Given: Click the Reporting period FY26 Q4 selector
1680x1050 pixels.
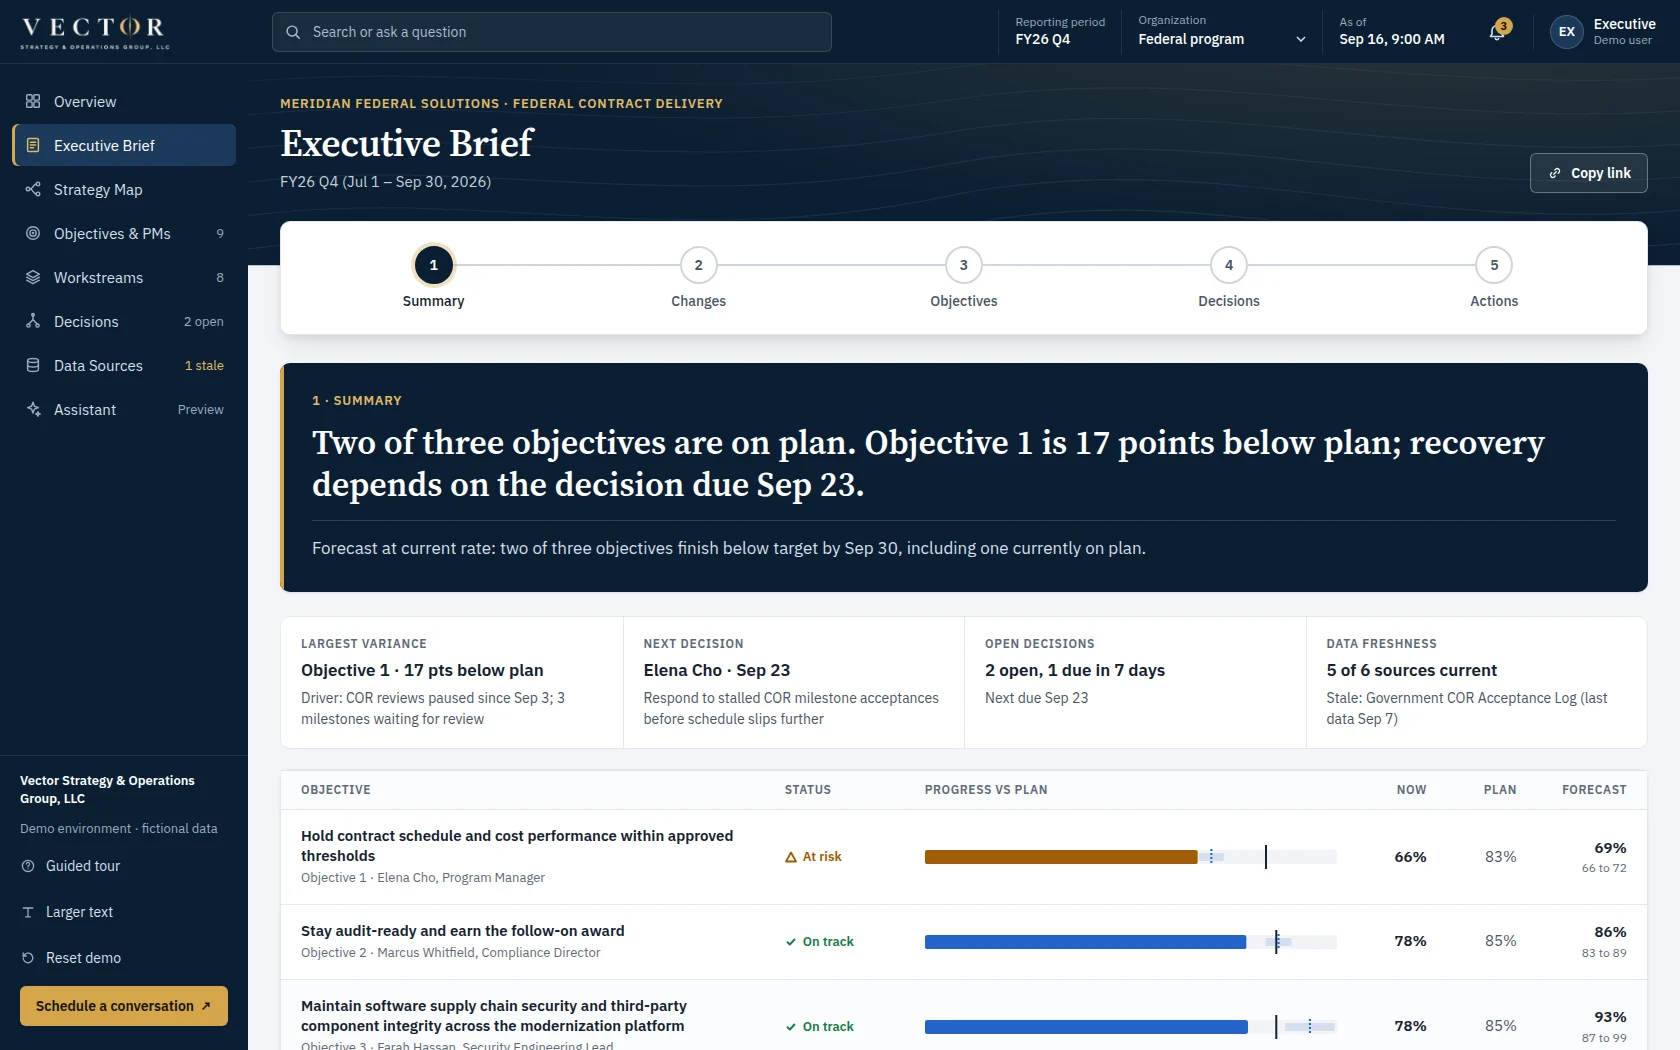Looking at the screenshot, I should click(x=1060, y=32).
